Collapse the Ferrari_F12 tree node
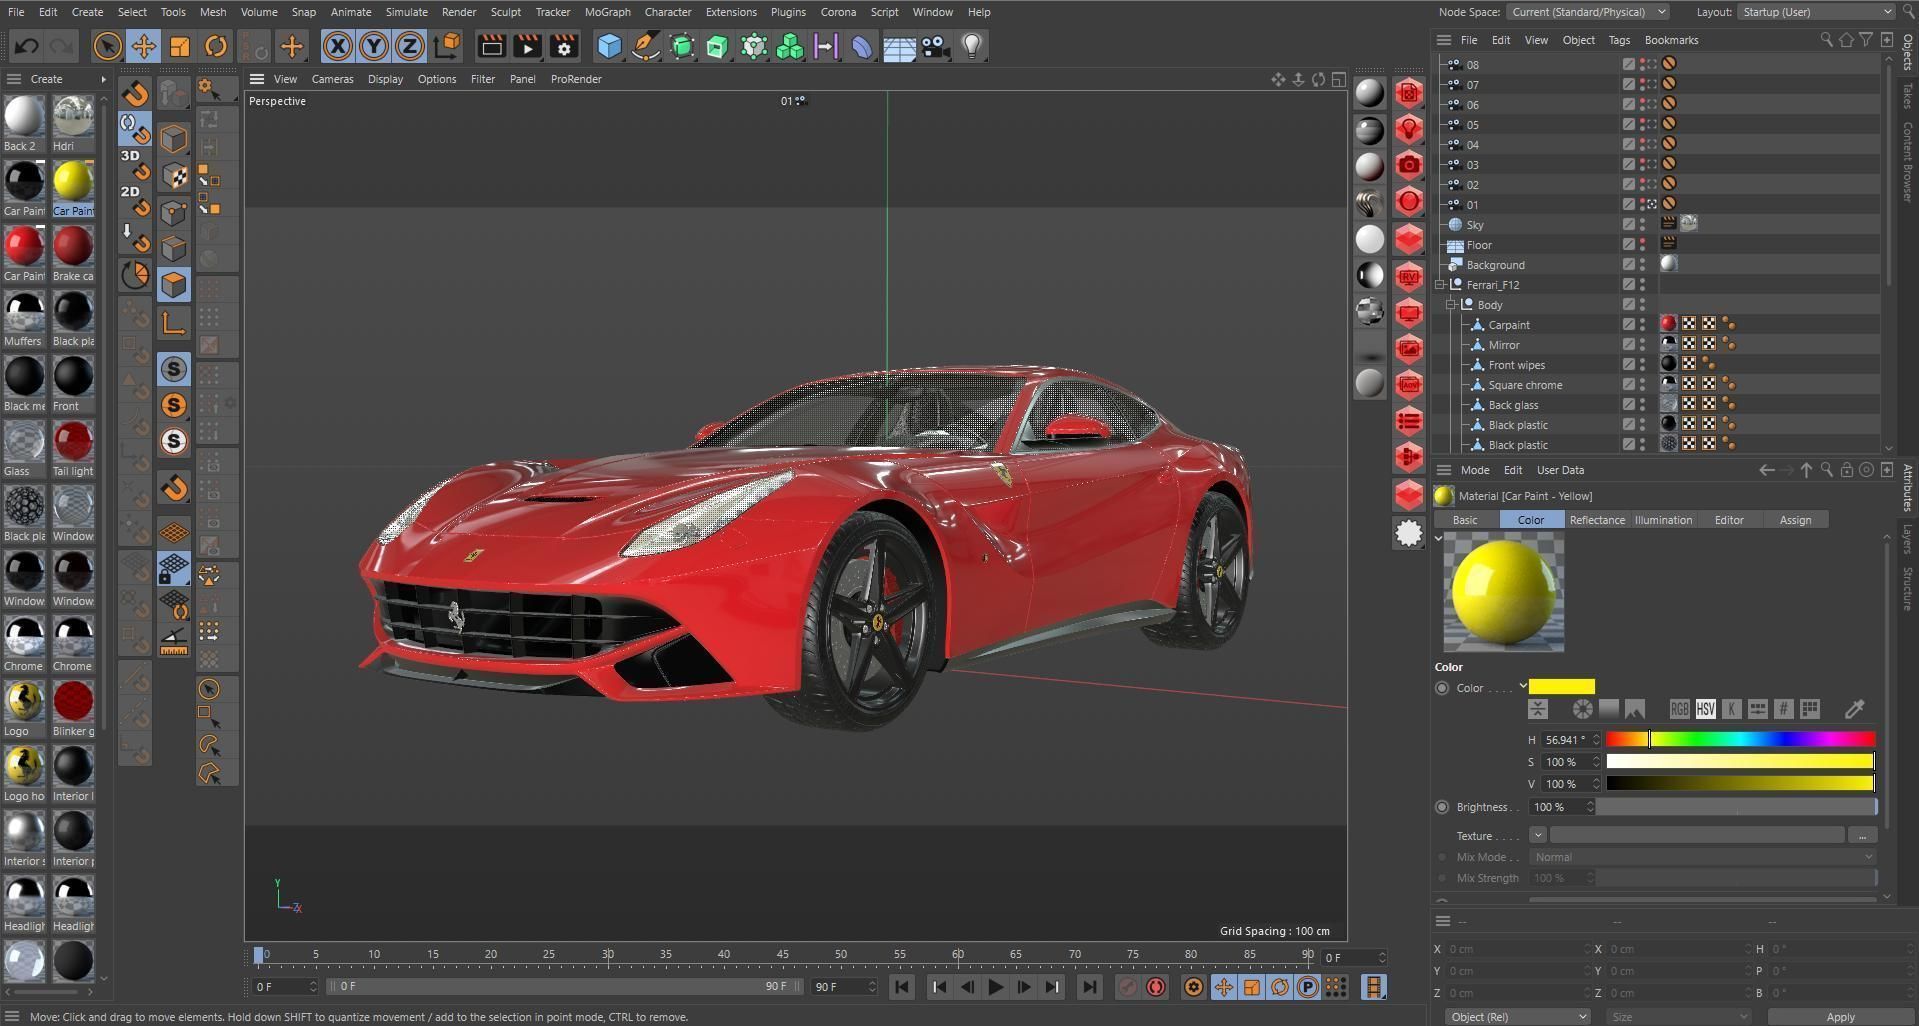Screen dimensions: 1919x1026 point(1440,285)
